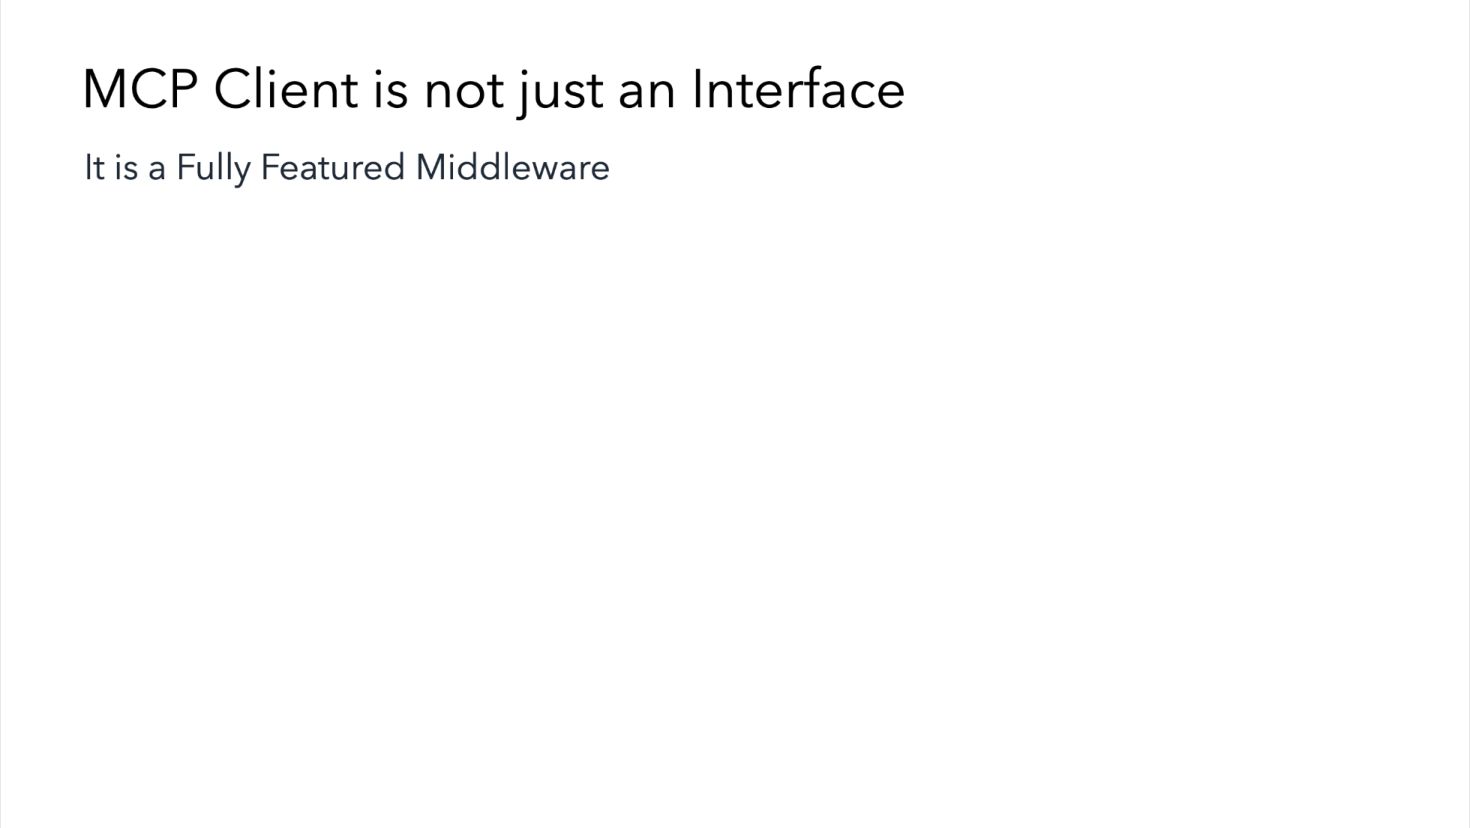Click the capital "M" of "Middleware"
Screen dimensions: 1470x828
pyautogui.click(x=430, y=167)
